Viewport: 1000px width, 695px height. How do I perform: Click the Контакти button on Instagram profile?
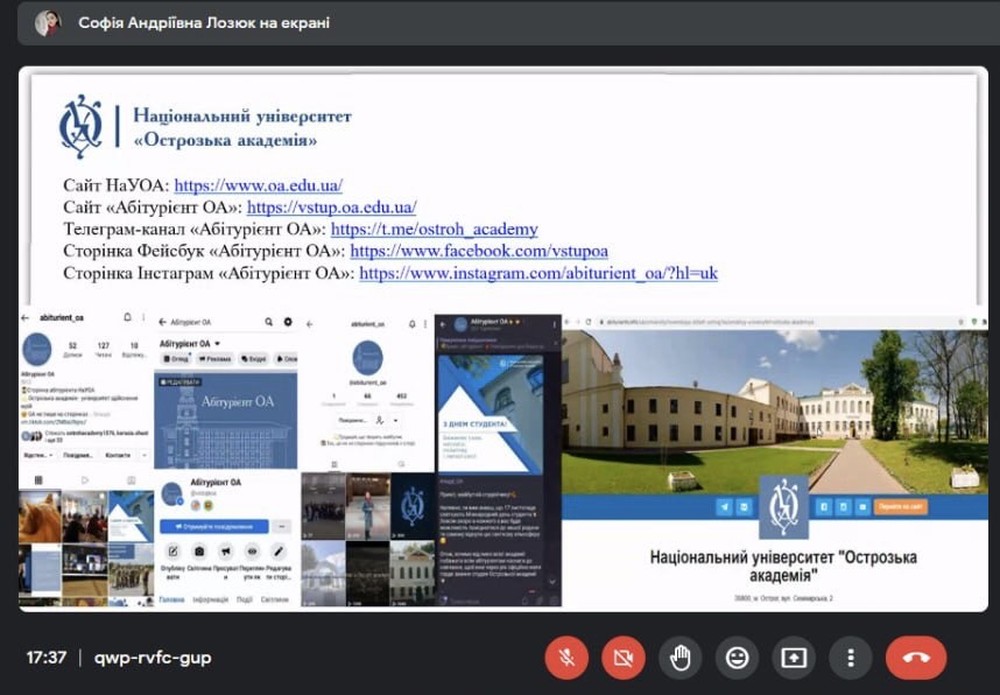coord(117,455)
